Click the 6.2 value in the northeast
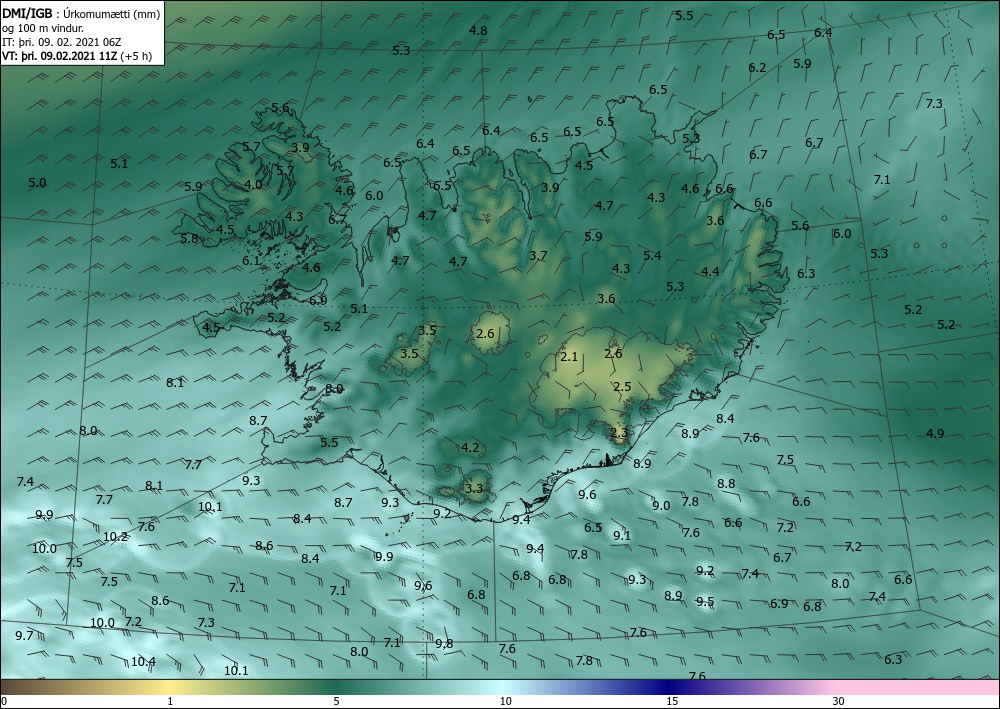 757,68
